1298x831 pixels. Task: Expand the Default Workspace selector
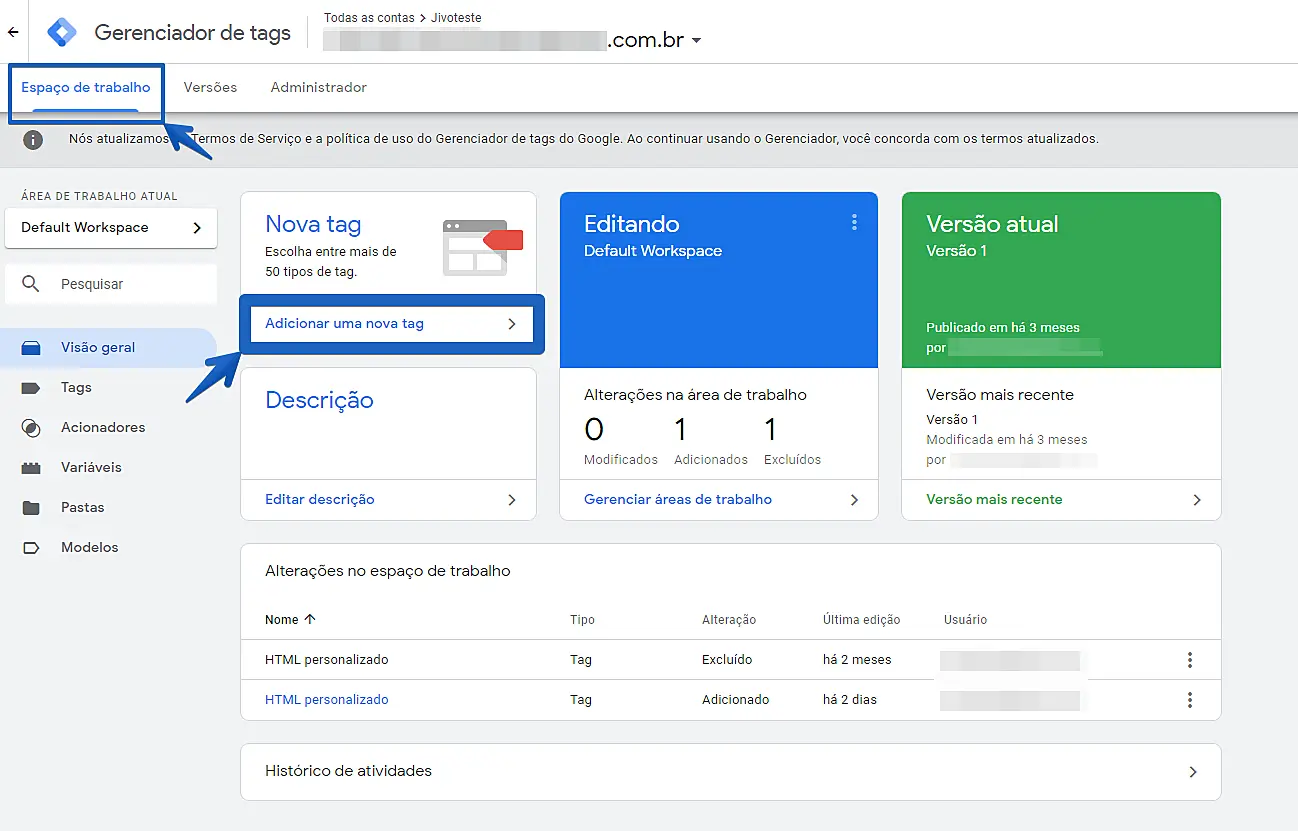coord(111,228)
